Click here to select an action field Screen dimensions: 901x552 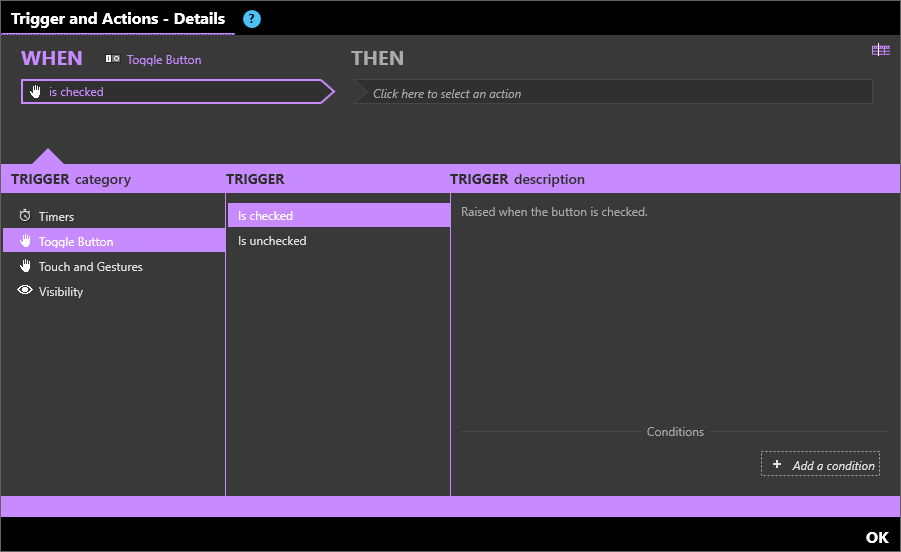pos(613,92)
